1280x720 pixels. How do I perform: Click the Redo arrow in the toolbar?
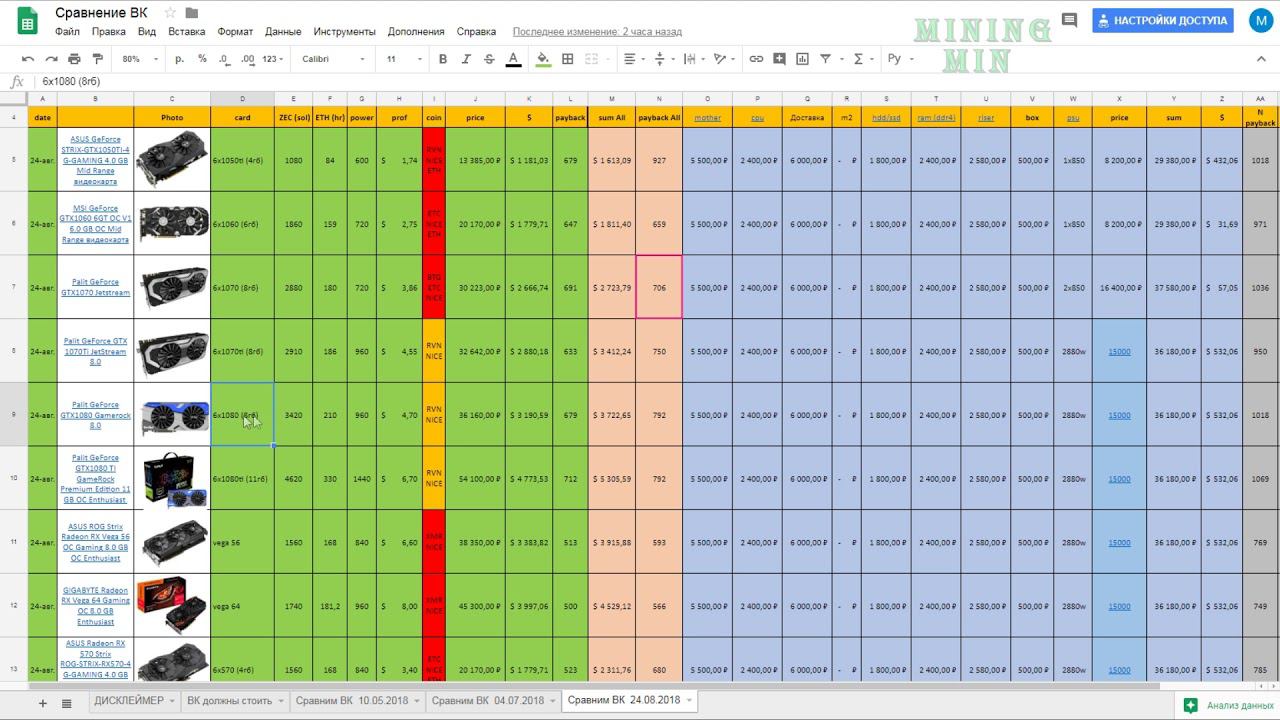tap(51, 59)
